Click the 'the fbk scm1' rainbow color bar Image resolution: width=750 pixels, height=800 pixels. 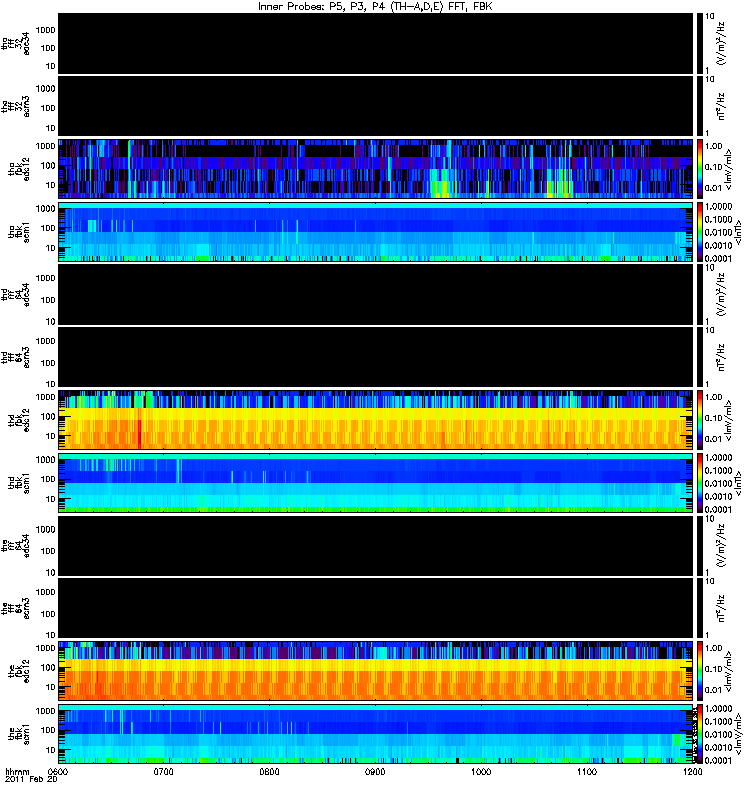click(x=699, y=734)
